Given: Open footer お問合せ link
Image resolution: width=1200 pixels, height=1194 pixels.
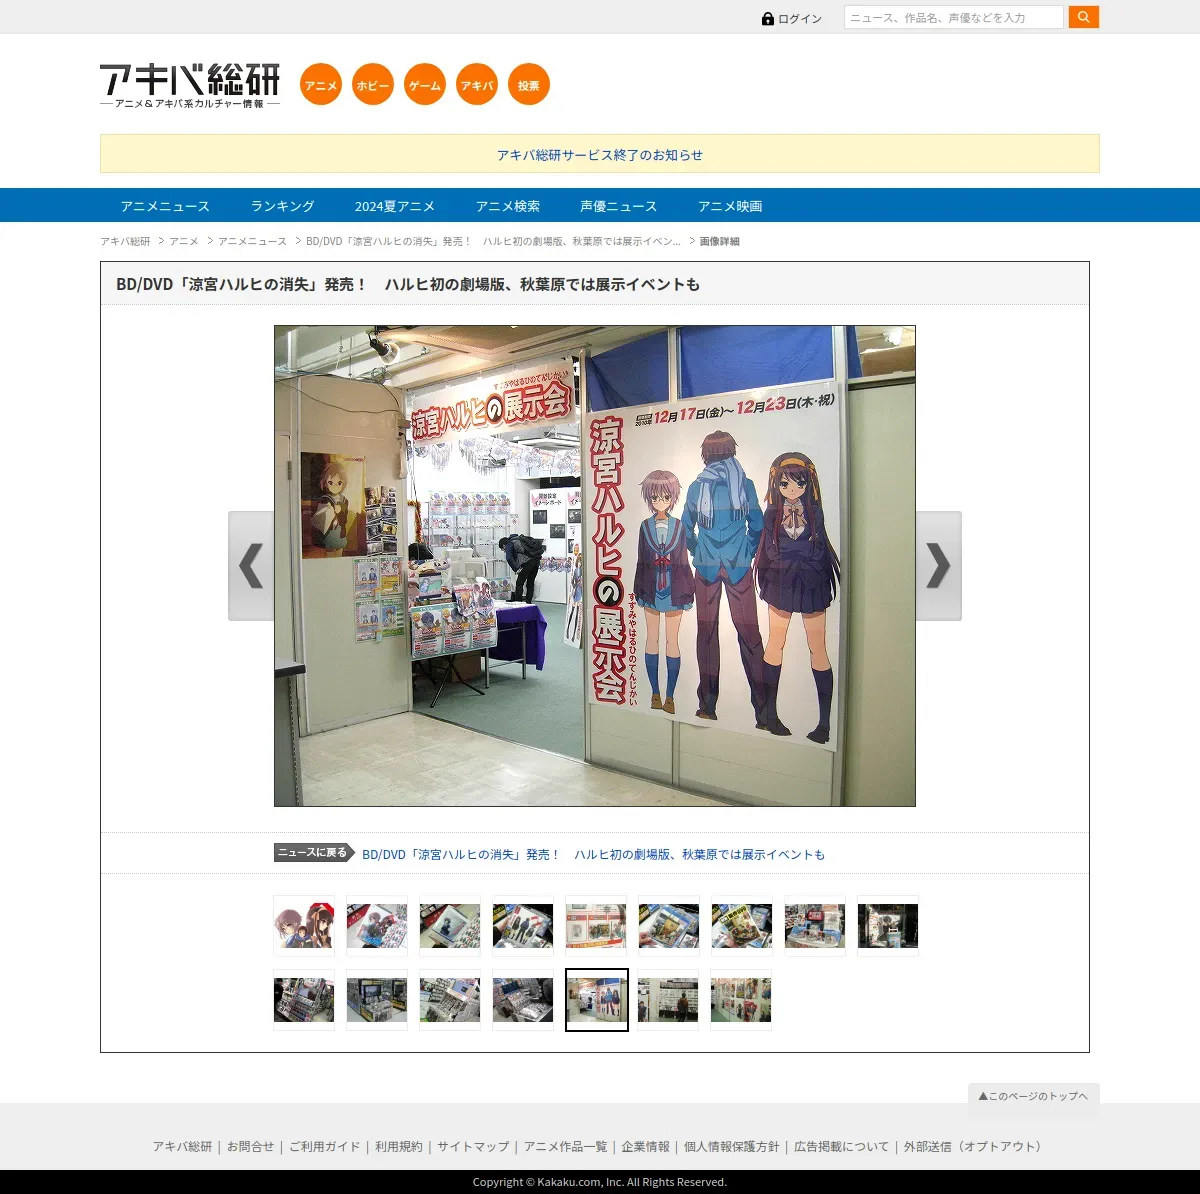Looking at the screenshot, I should pos(250,1146).
